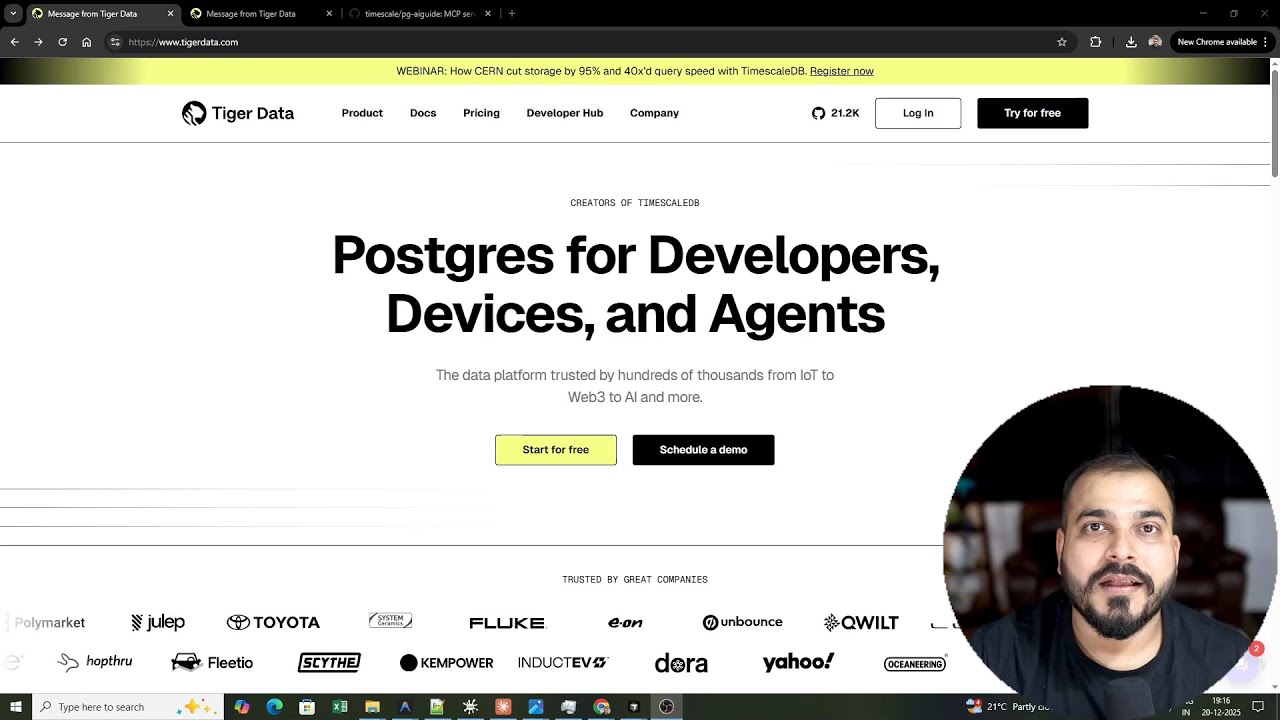The image size is (1280, 720).
Task: Click the Oceaneering logo
Action: [x=915, y=664]
